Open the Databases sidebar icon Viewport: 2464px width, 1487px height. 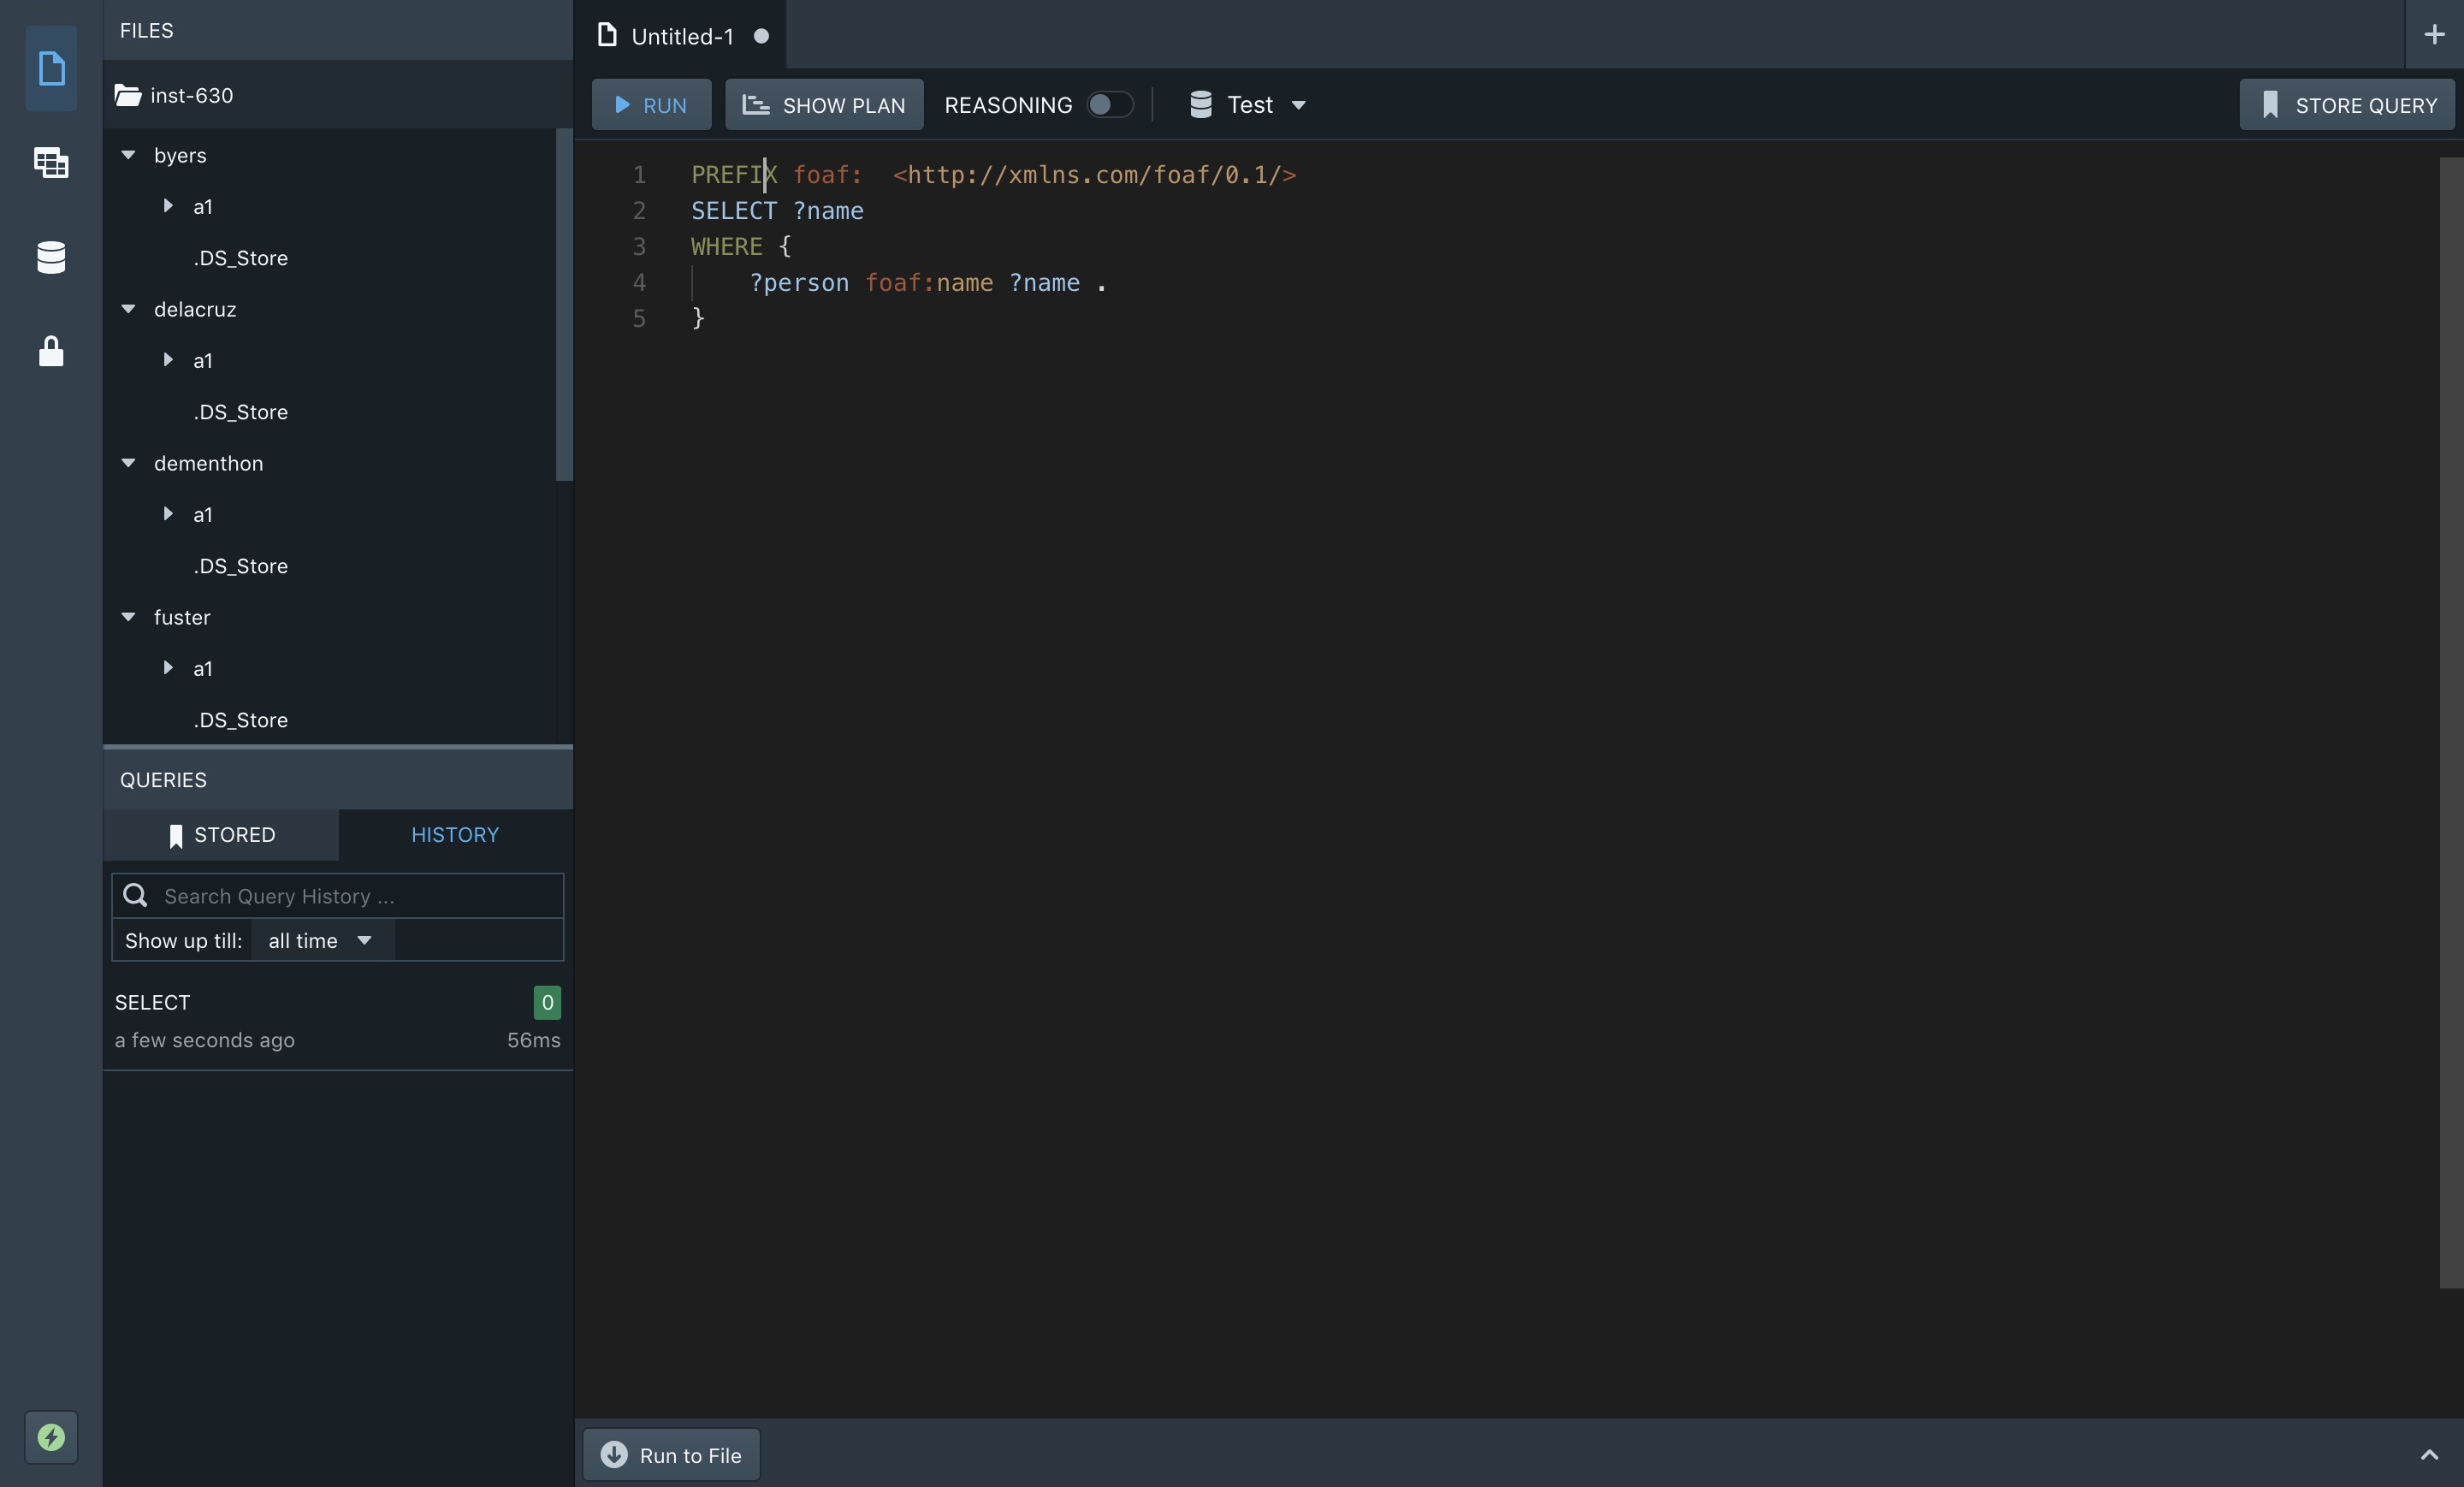(x=51, y=257)
